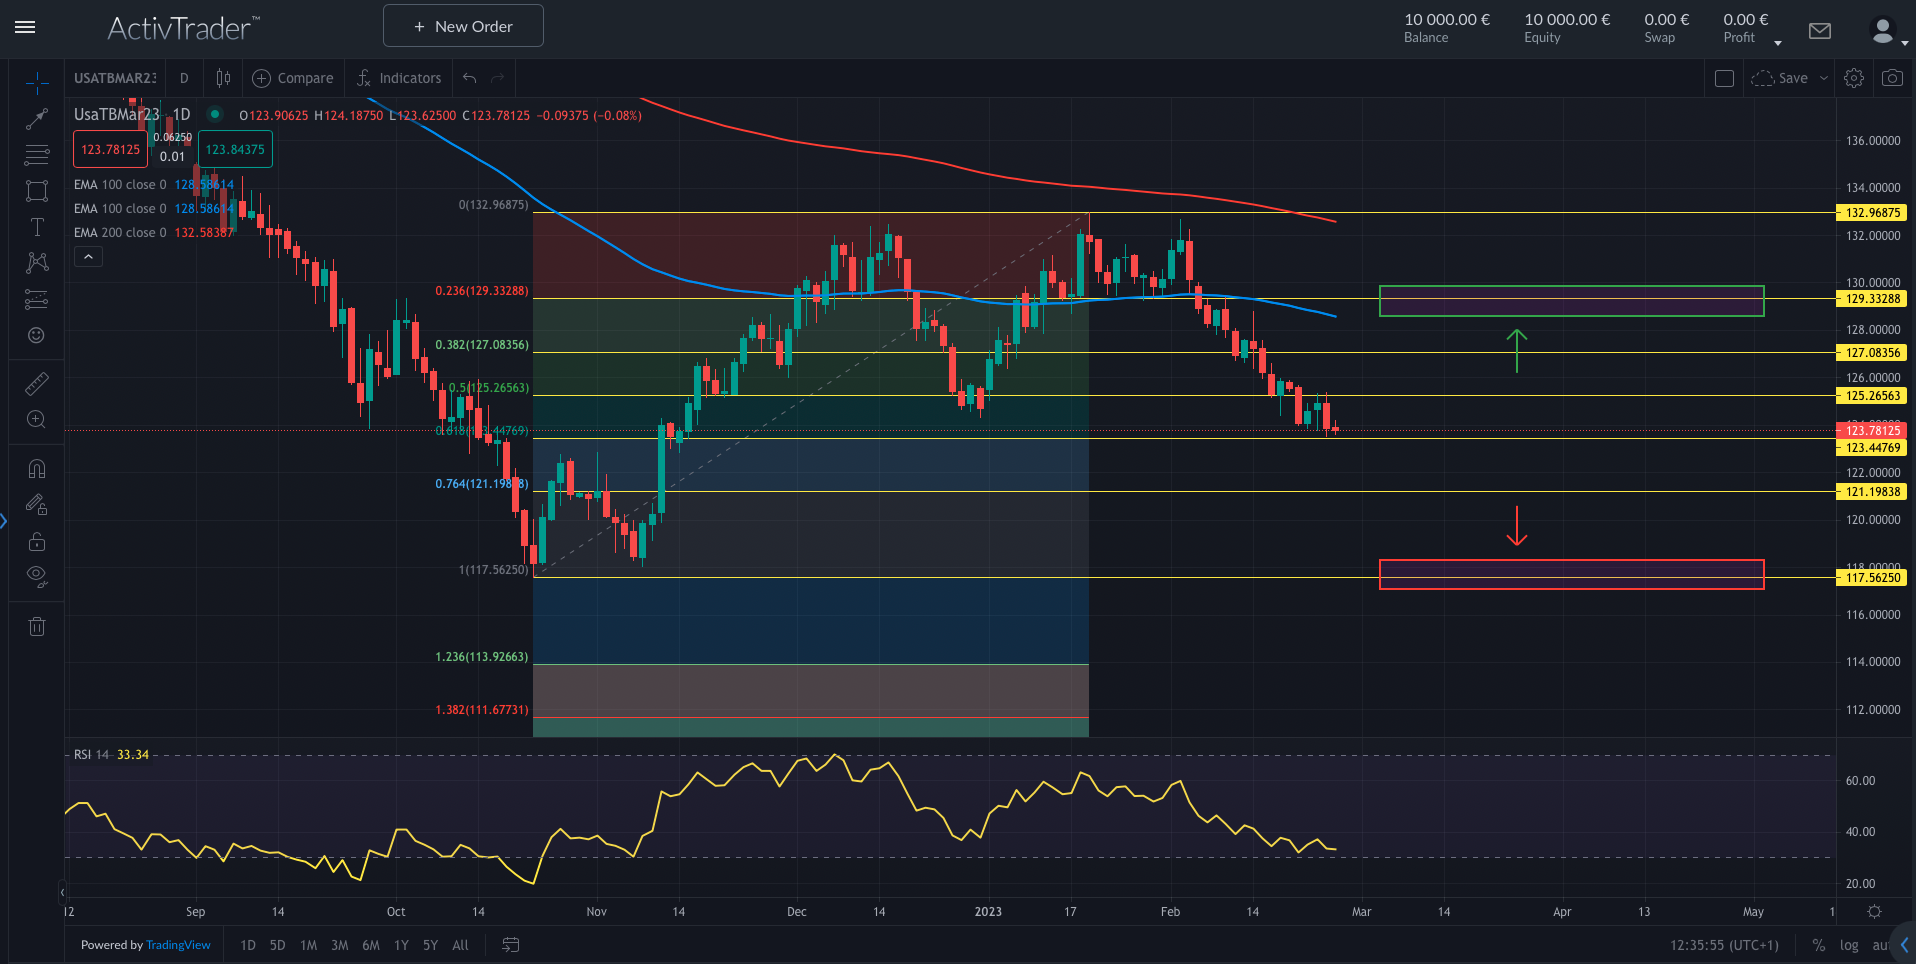The height and width of the screenshot is (964, 1916).
Task: Select the Text annotation tool
Action: point(37,227)
